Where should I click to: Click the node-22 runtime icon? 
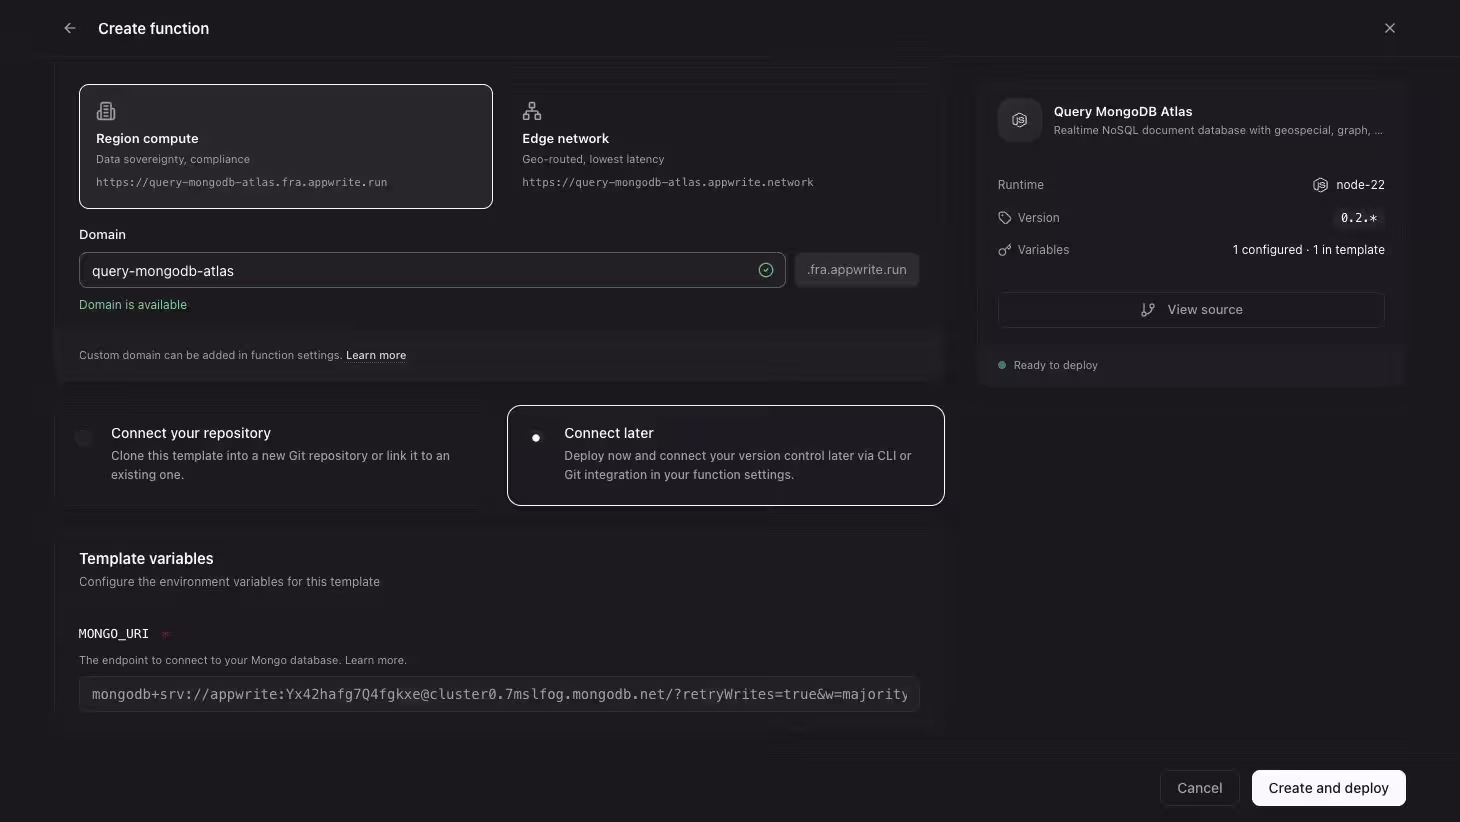(x=1320, y=185)
